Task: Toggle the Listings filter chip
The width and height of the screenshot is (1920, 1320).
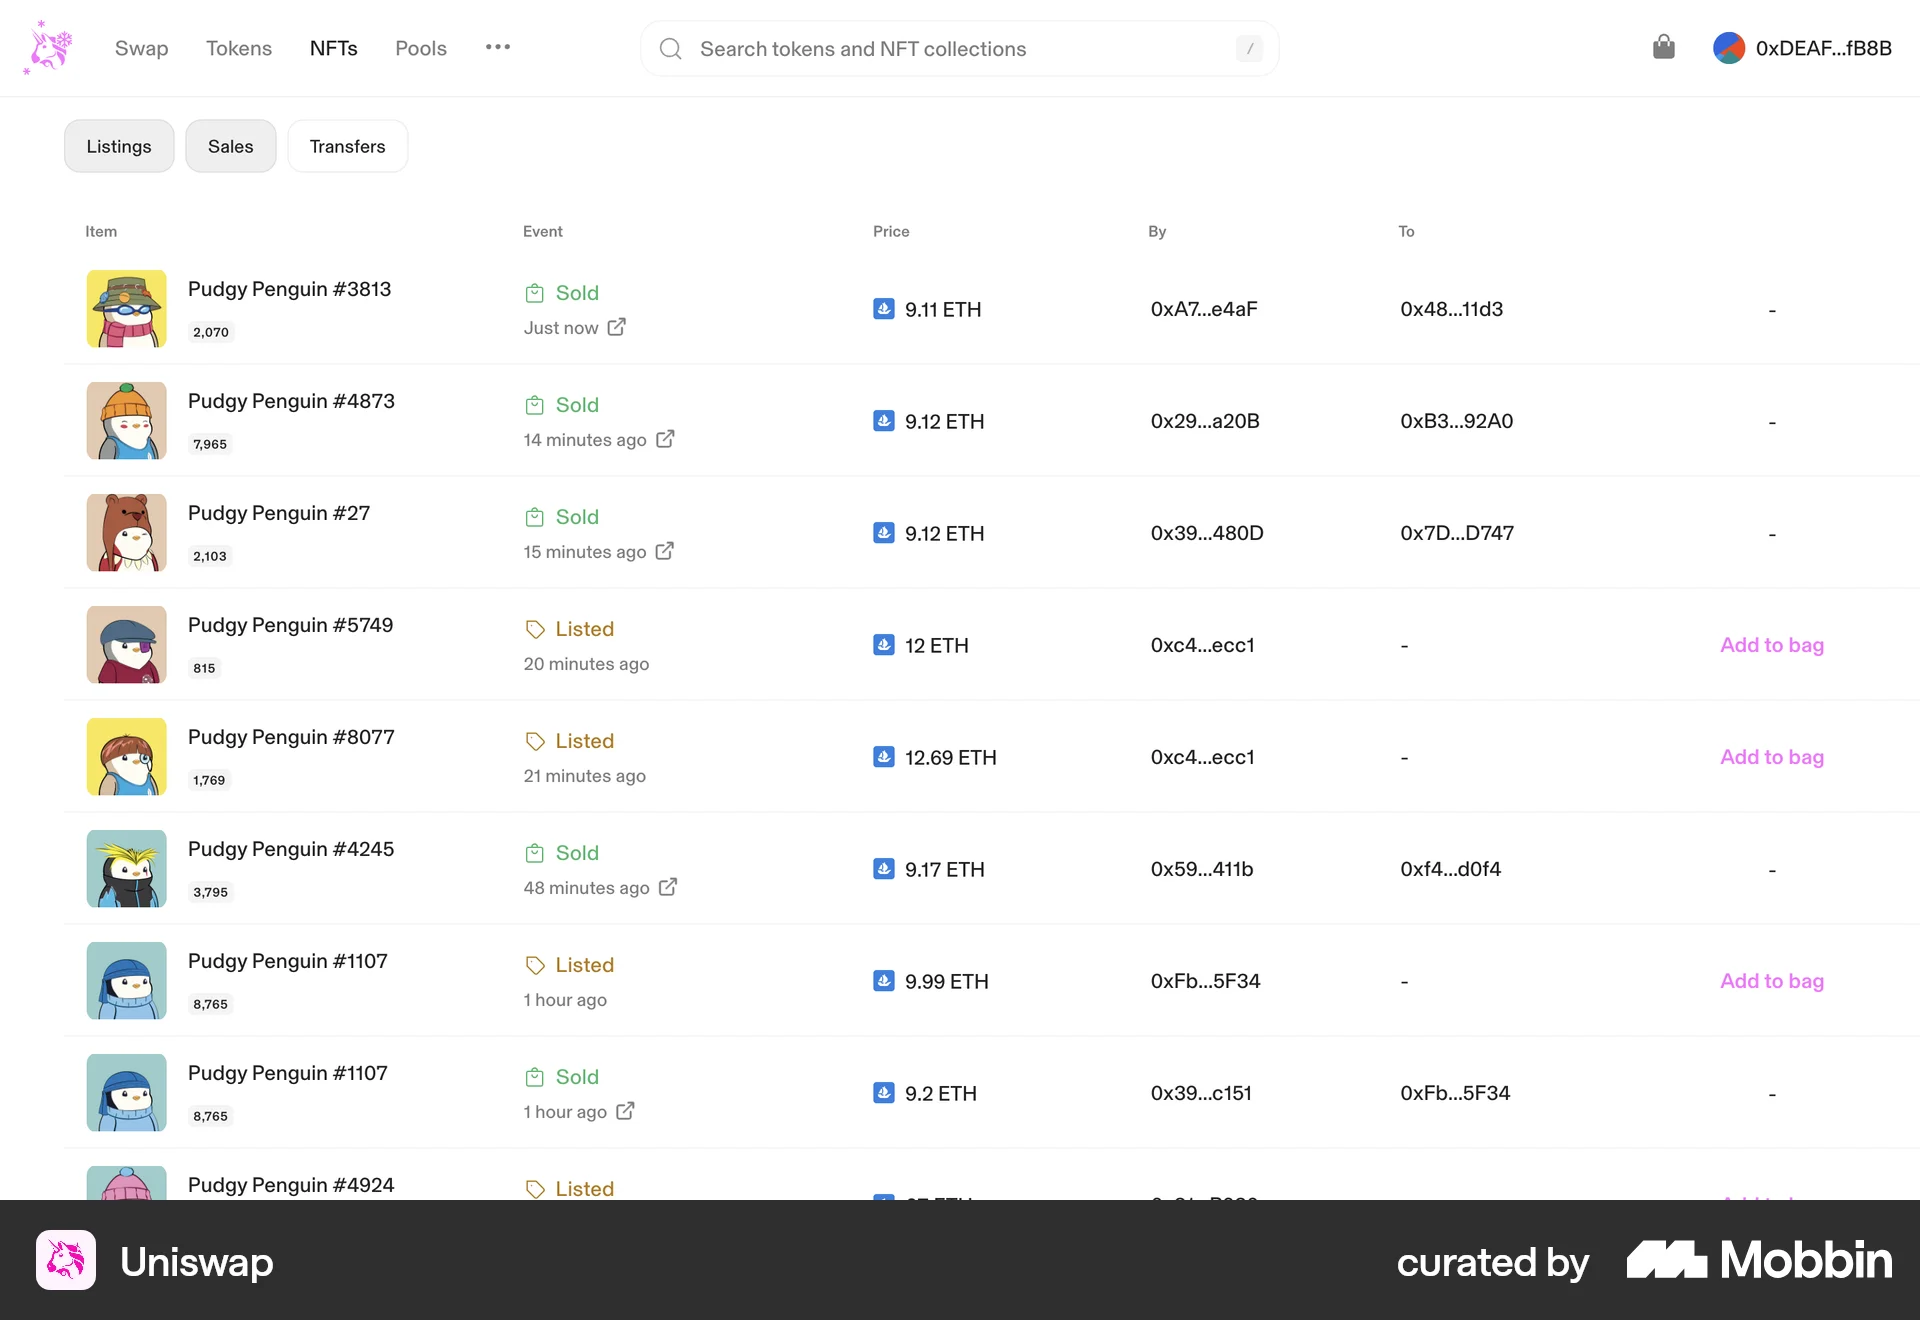Action: (x=118, y=145)
